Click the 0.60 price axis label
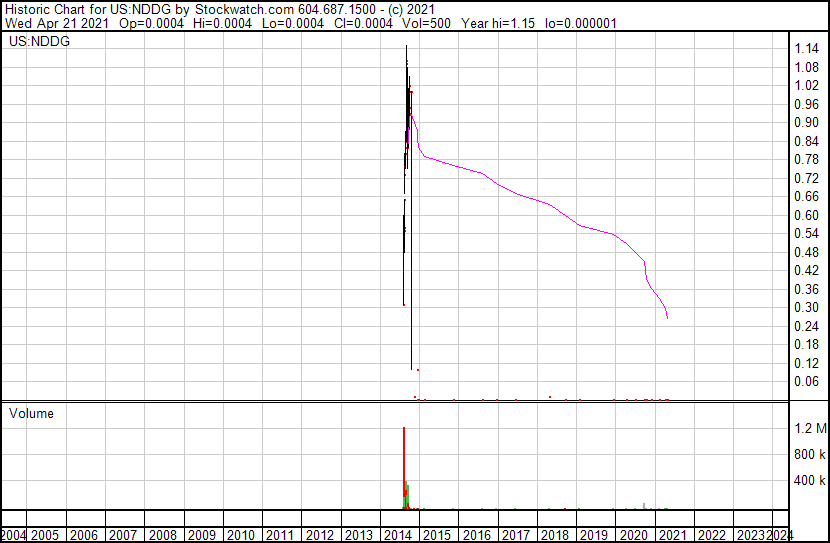This screenshot has width=830, height=543. (807, 215)
